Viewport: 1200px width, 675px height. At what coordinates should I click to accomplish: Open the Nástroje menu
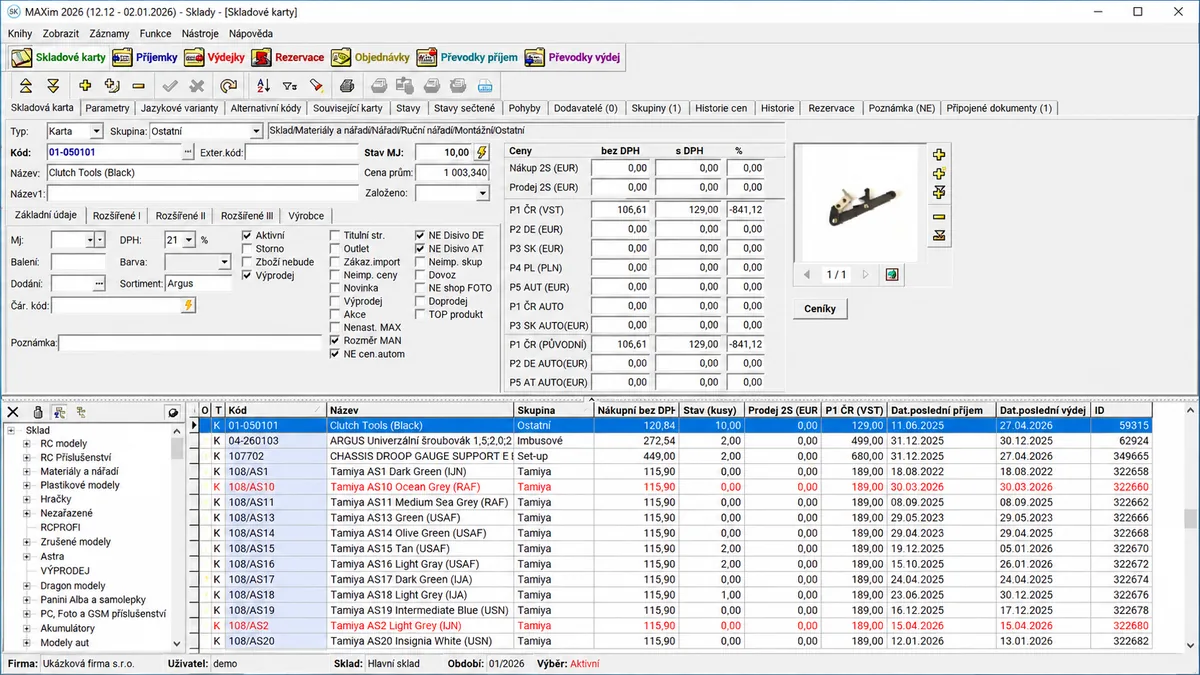pyautogui.click(x=200, y=33)
